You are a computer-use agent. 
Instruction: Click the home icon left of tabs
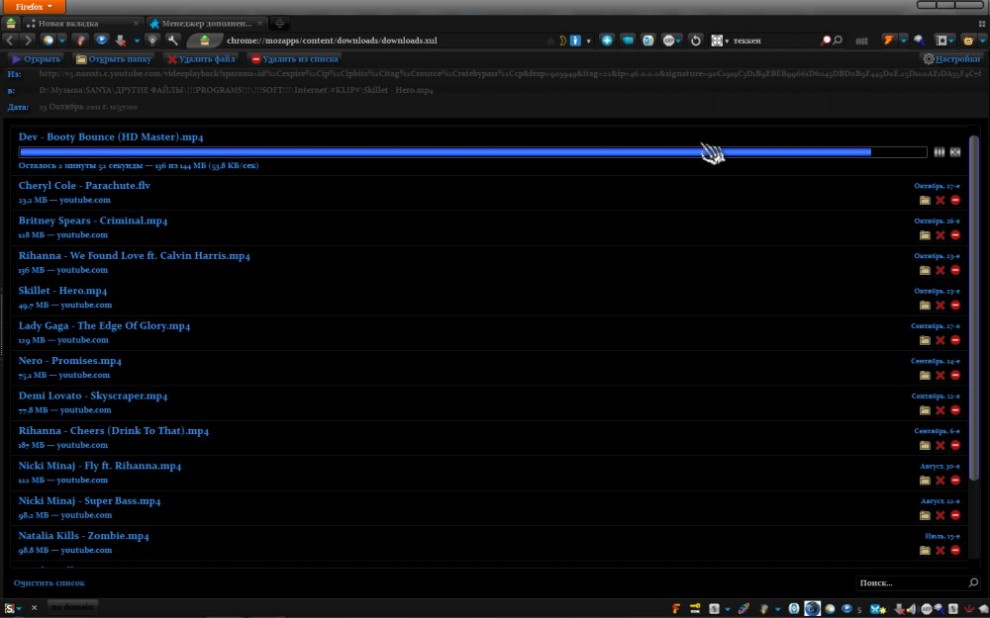point(11,23)
